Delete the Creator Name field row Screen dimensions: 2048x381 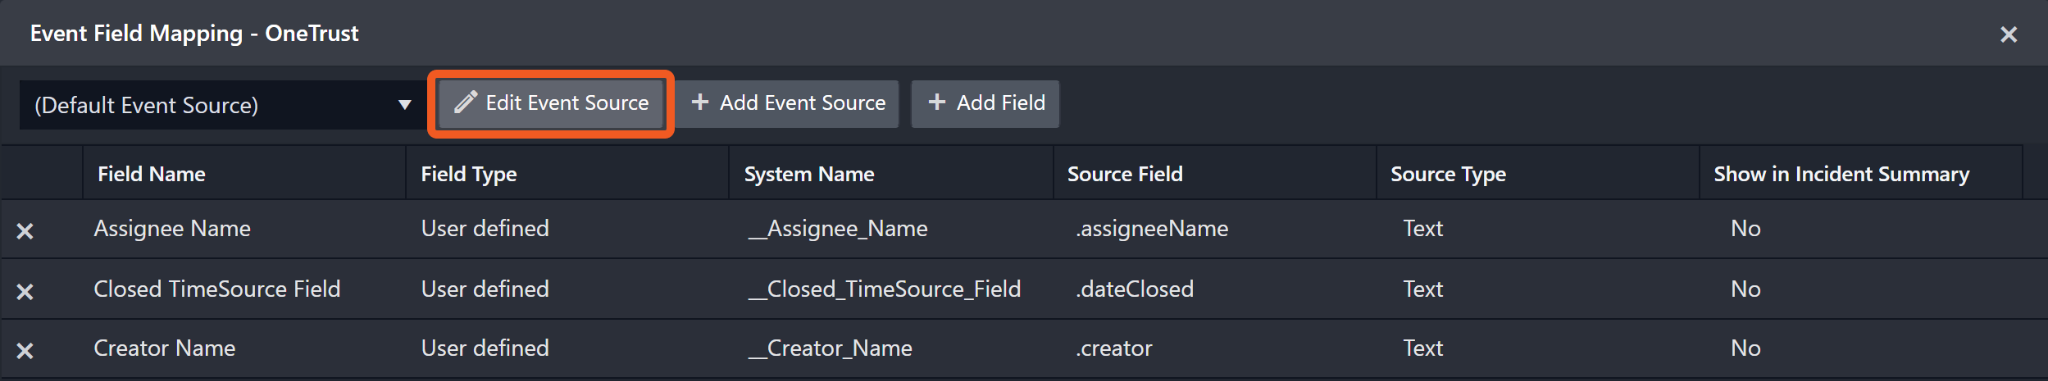(x=25, y=350)
